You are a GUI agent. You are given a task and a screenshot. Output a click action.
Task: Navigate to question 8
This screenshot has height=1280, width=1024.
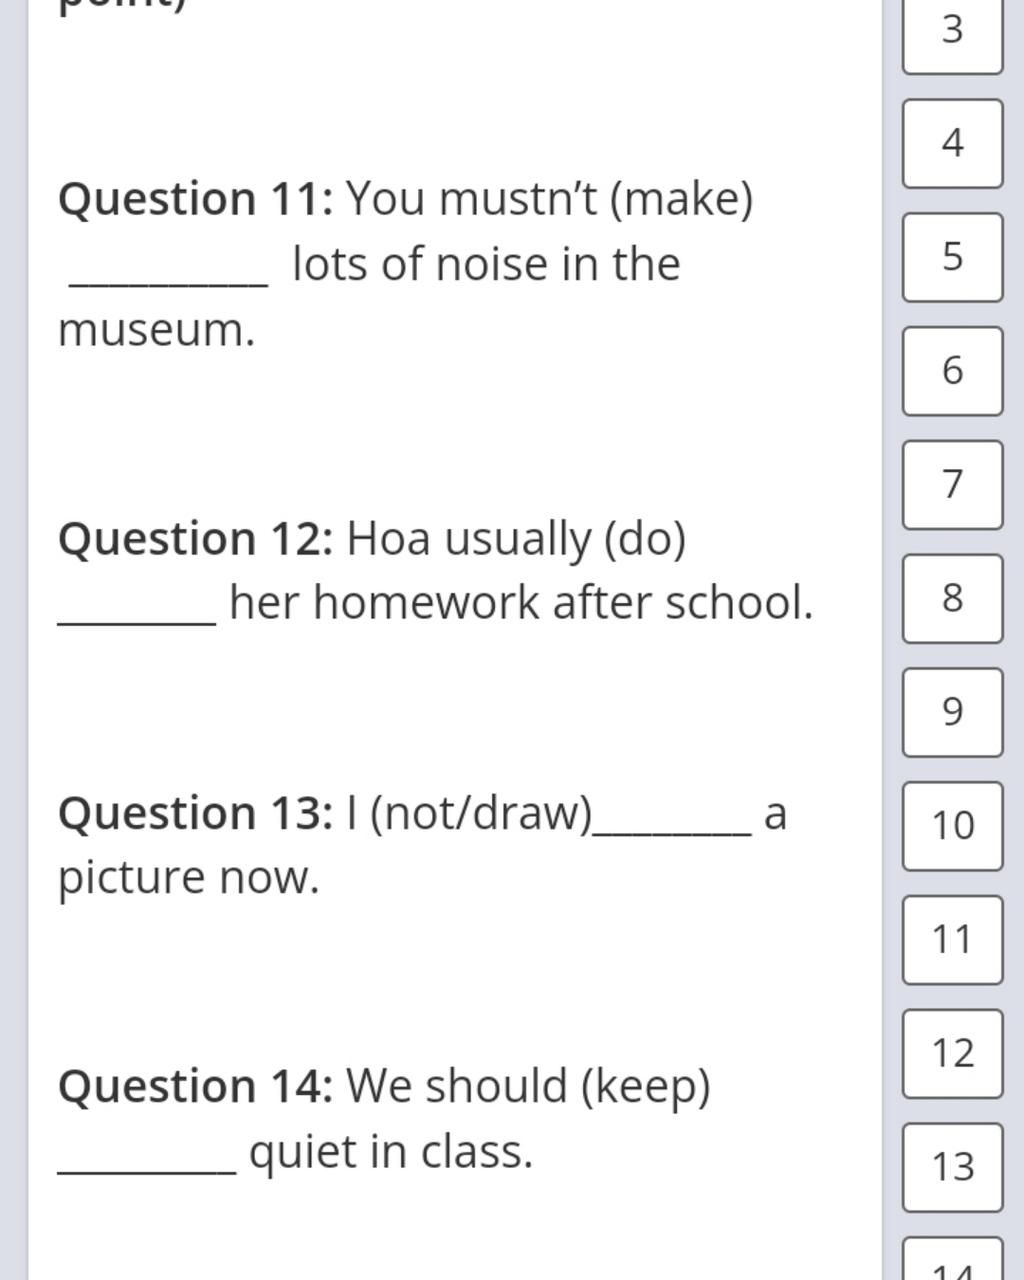point(952,598)
